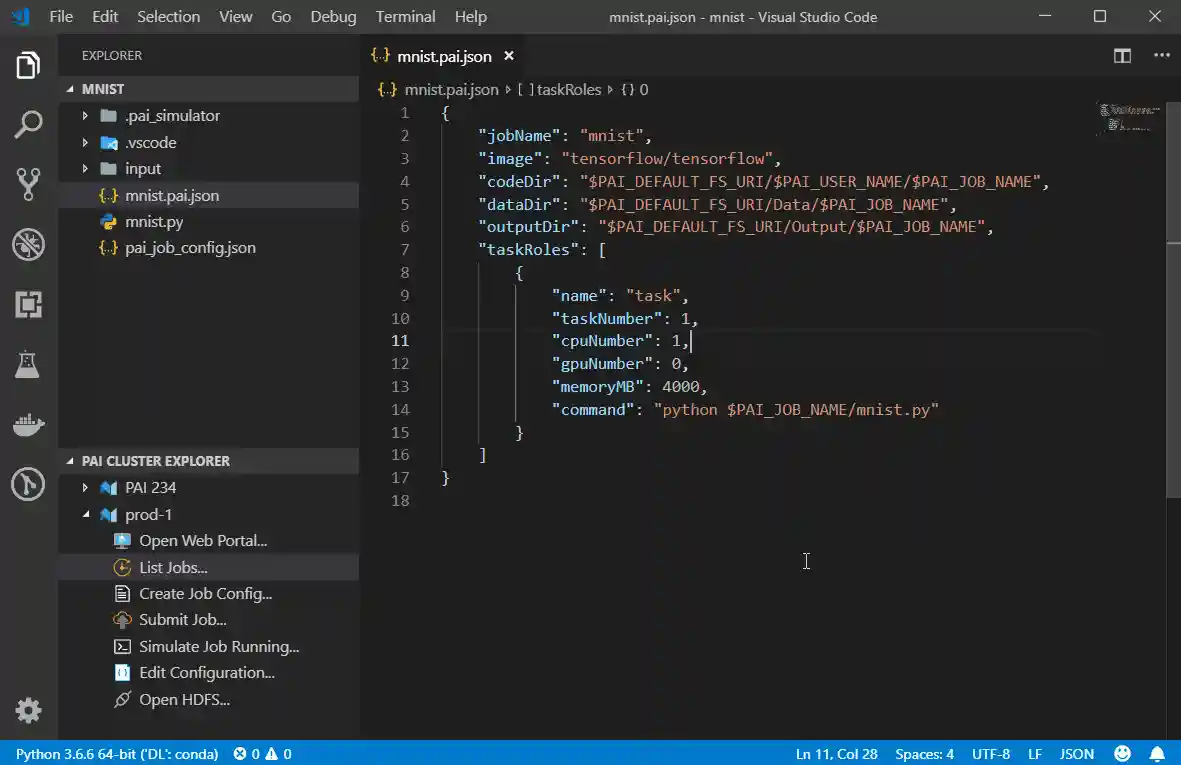Click Submit Job... under prod-1
Viewport: 1181px width, 765px height.
[182, 620]
